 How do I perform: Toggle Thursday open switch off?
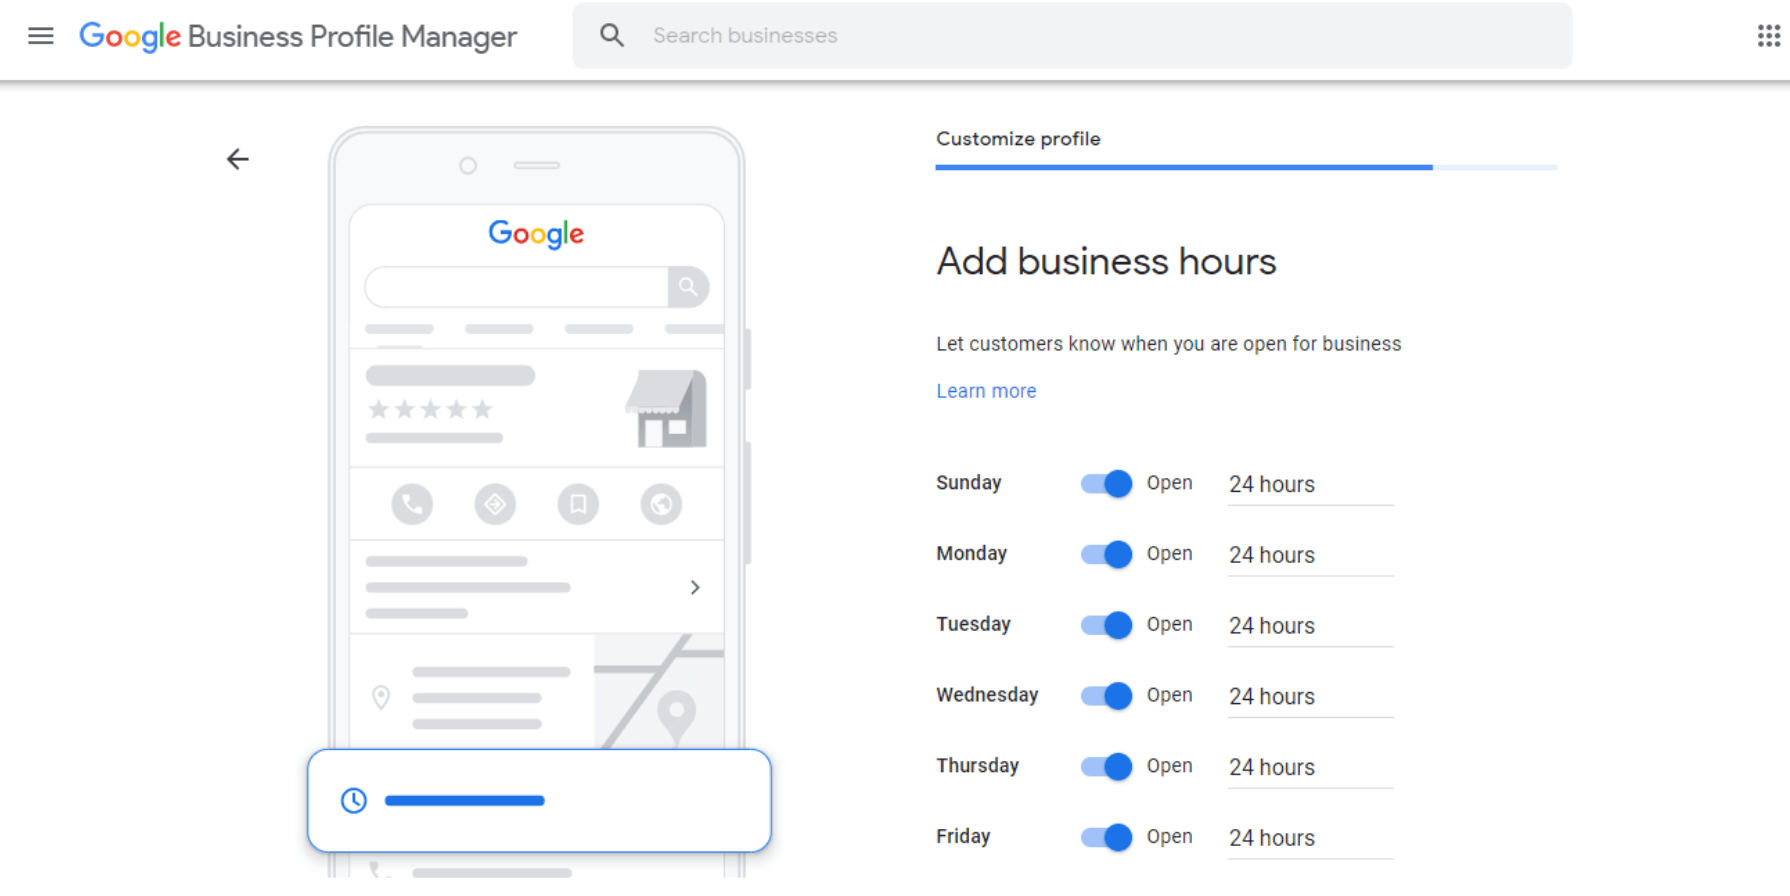click(x=1106, y=767)
